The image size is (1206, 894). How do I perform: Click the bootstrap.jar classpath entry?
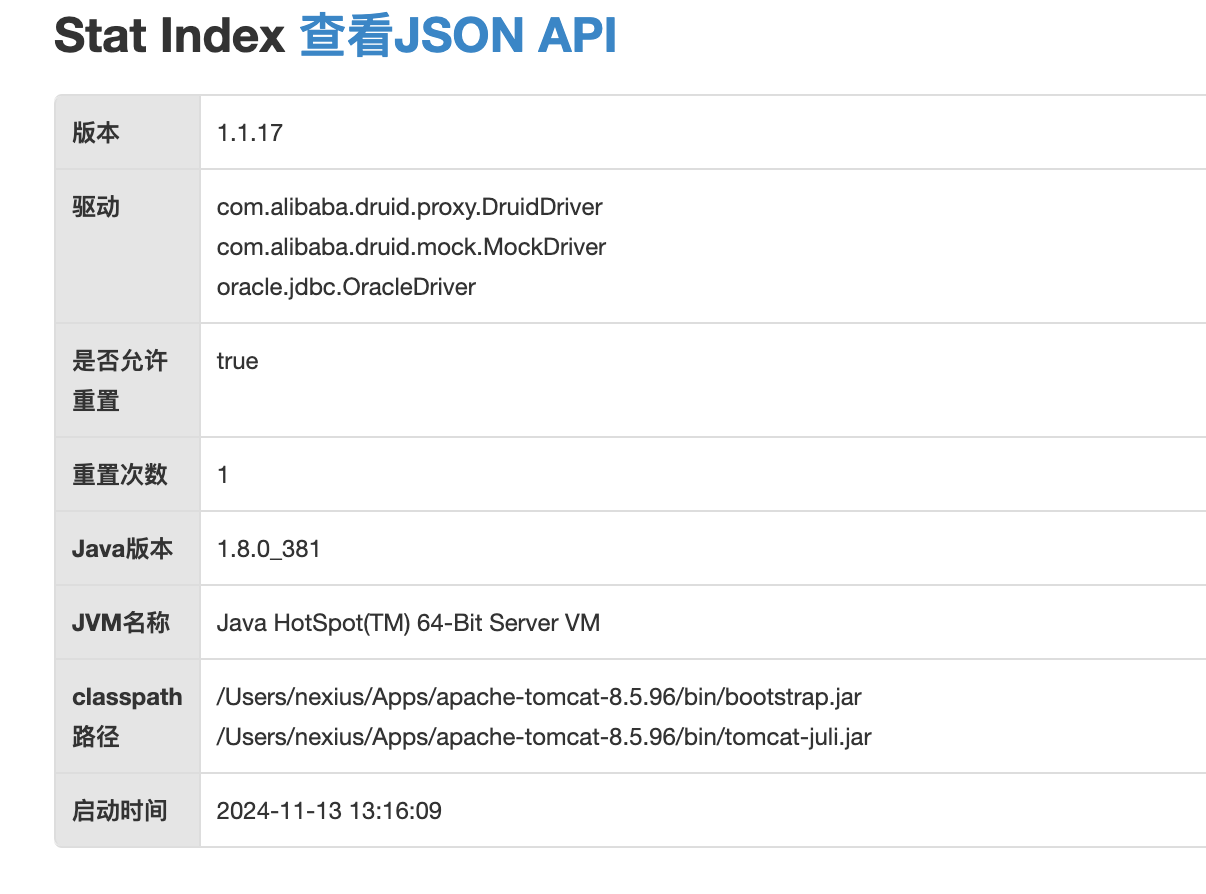[539, 697]
